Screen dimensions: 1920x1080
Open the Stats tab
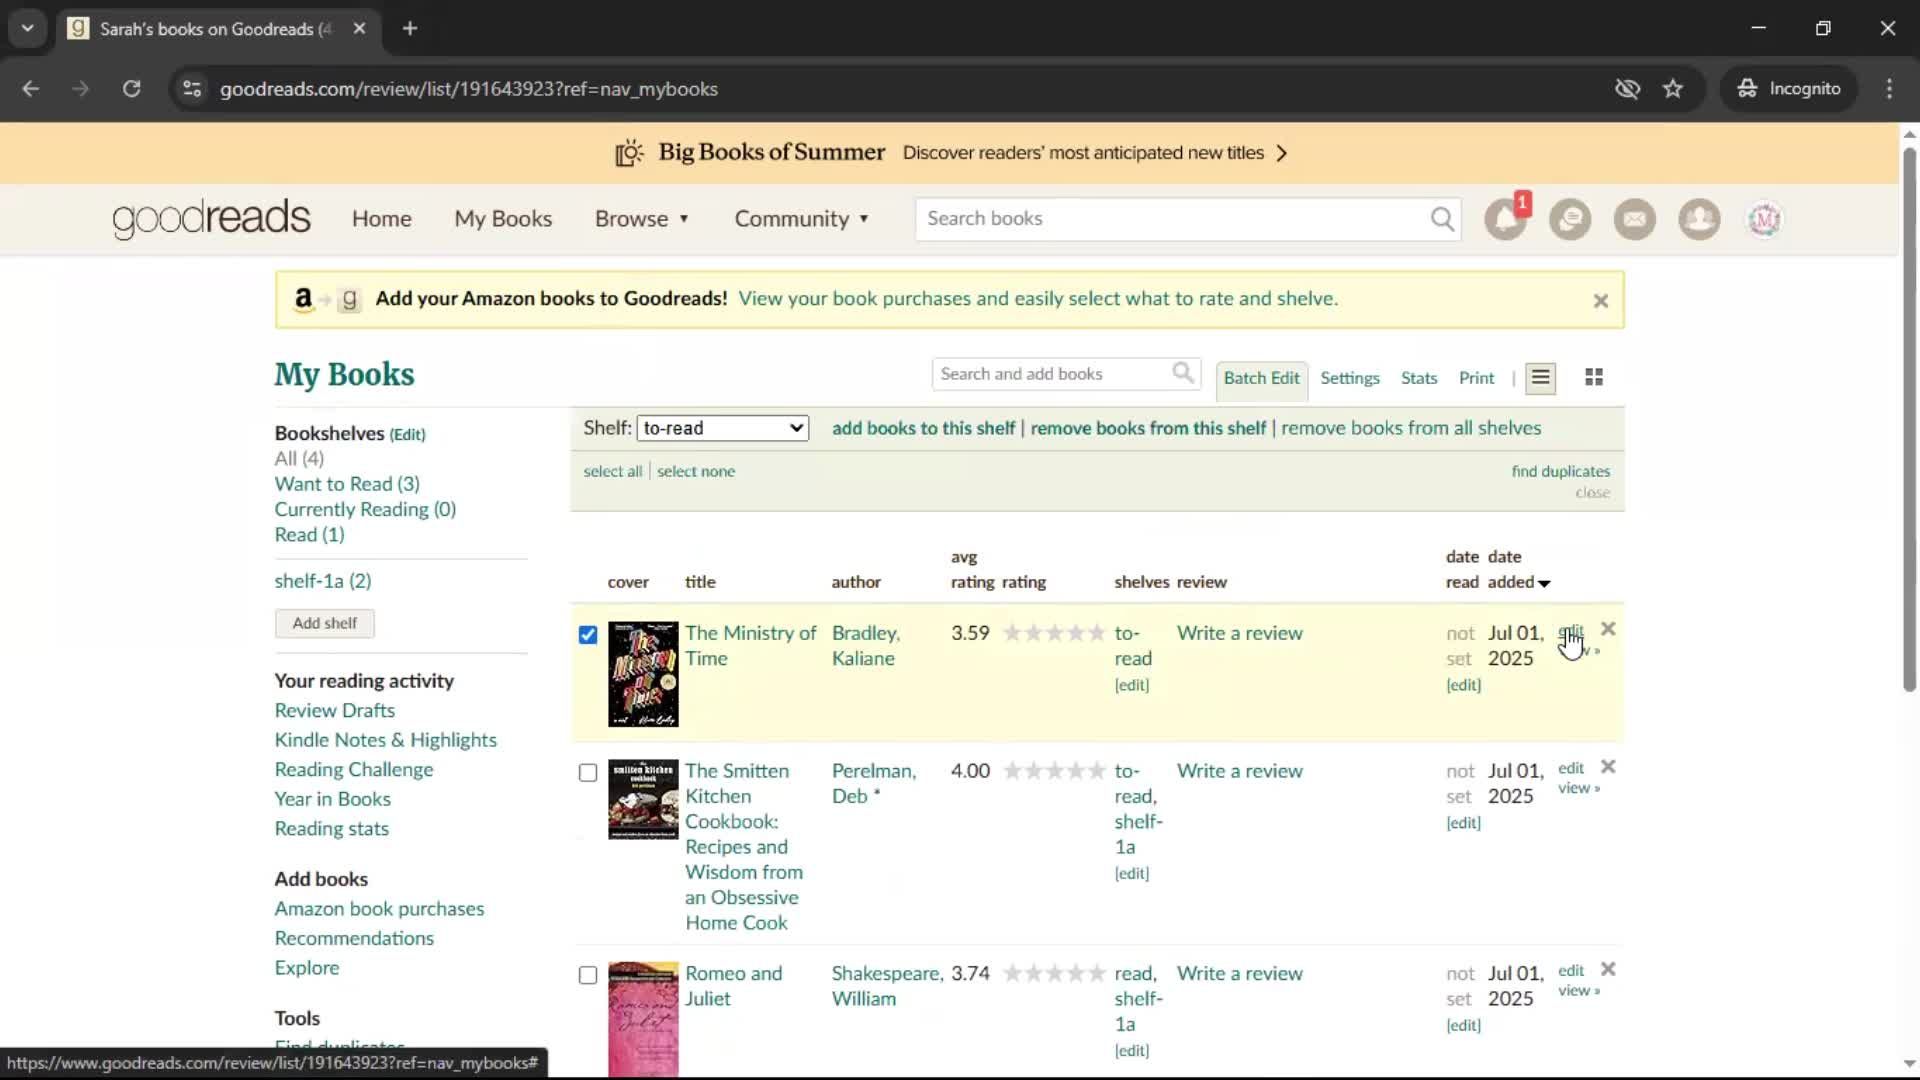[1419, 378]
